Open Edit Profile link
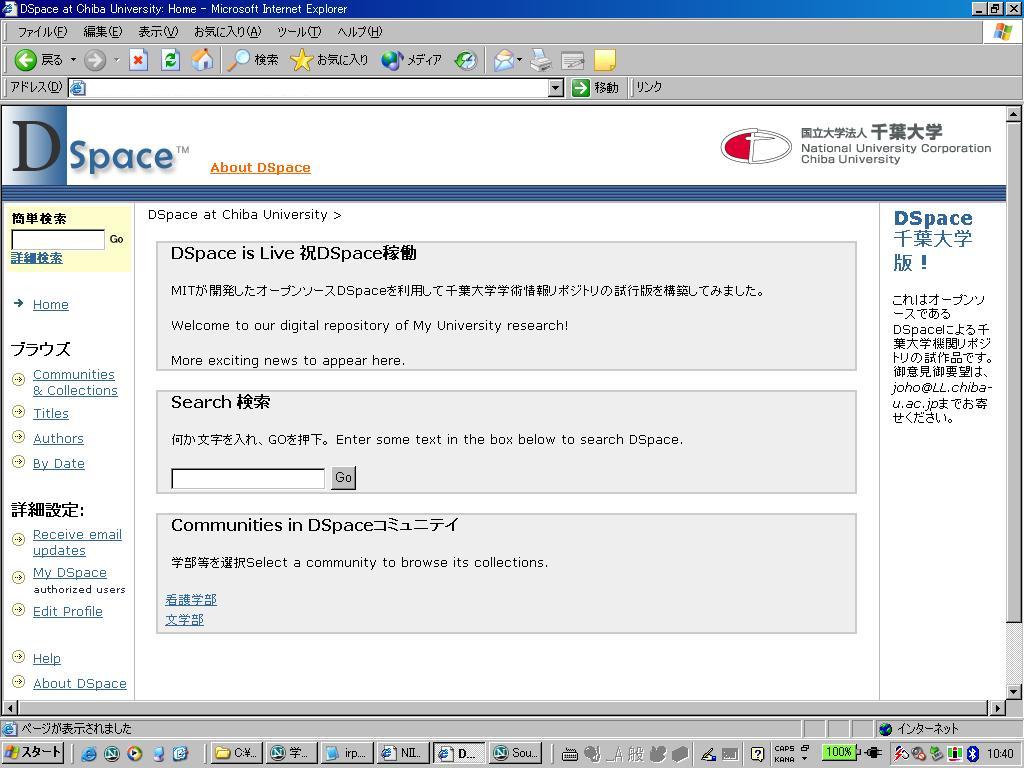The image size is (1024, 768). tap(67, 611)
